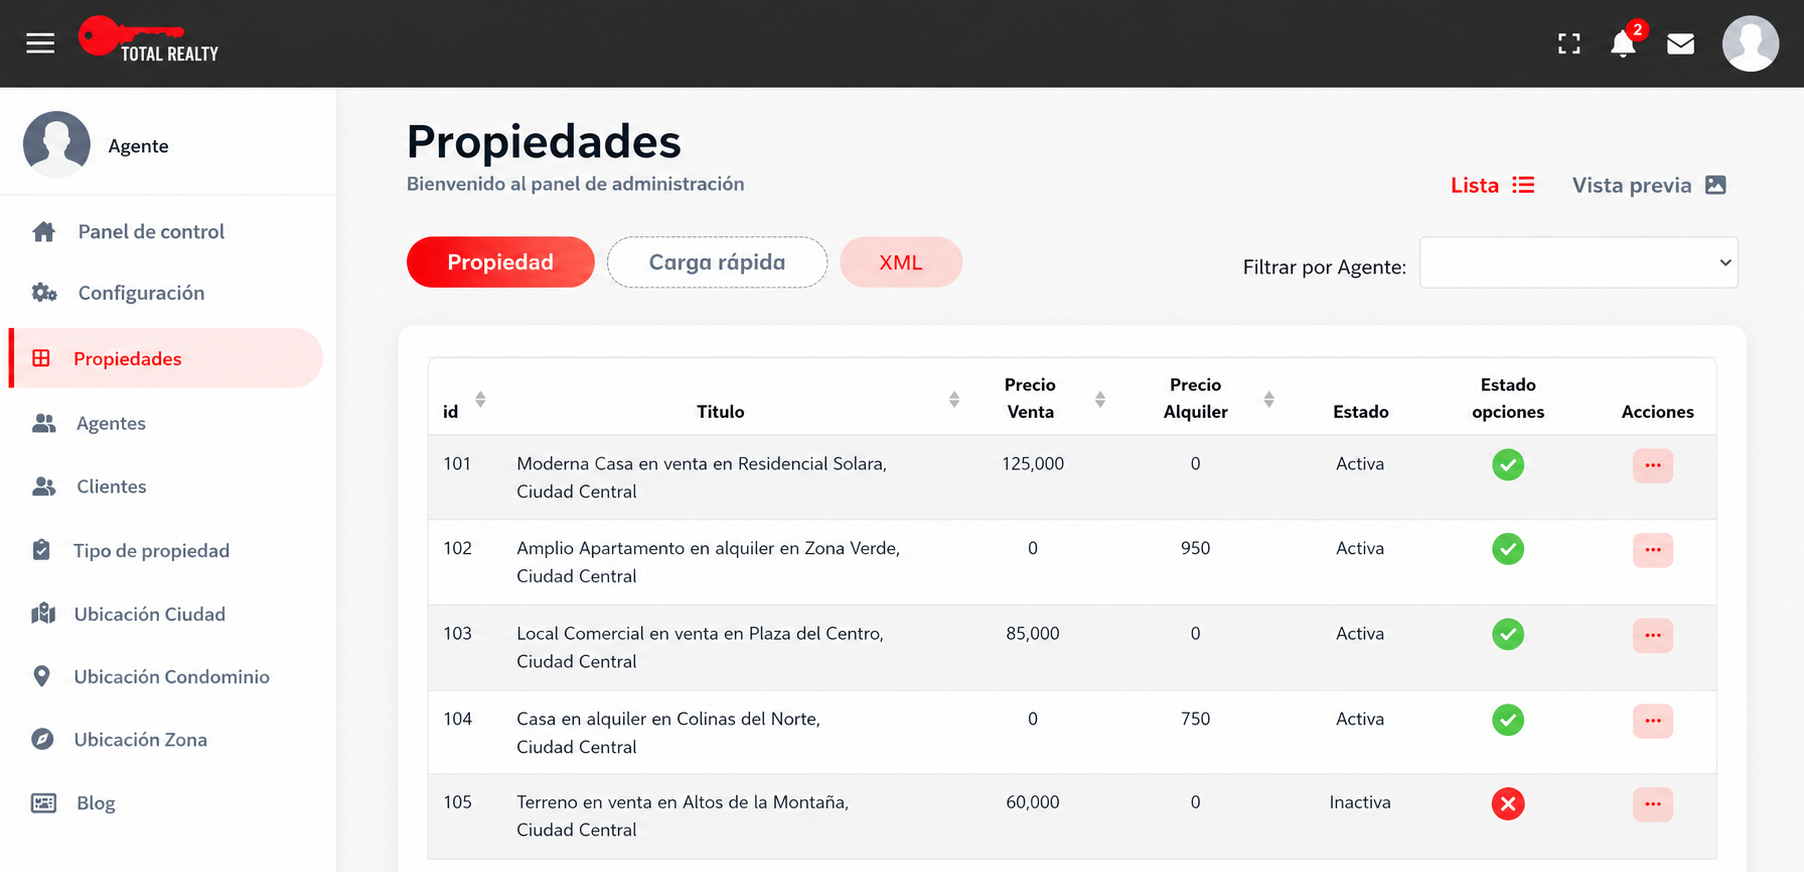This screenshot has width=1804, height=872.
Task: Open actions menu for property 105
Action: (1652, 804)
